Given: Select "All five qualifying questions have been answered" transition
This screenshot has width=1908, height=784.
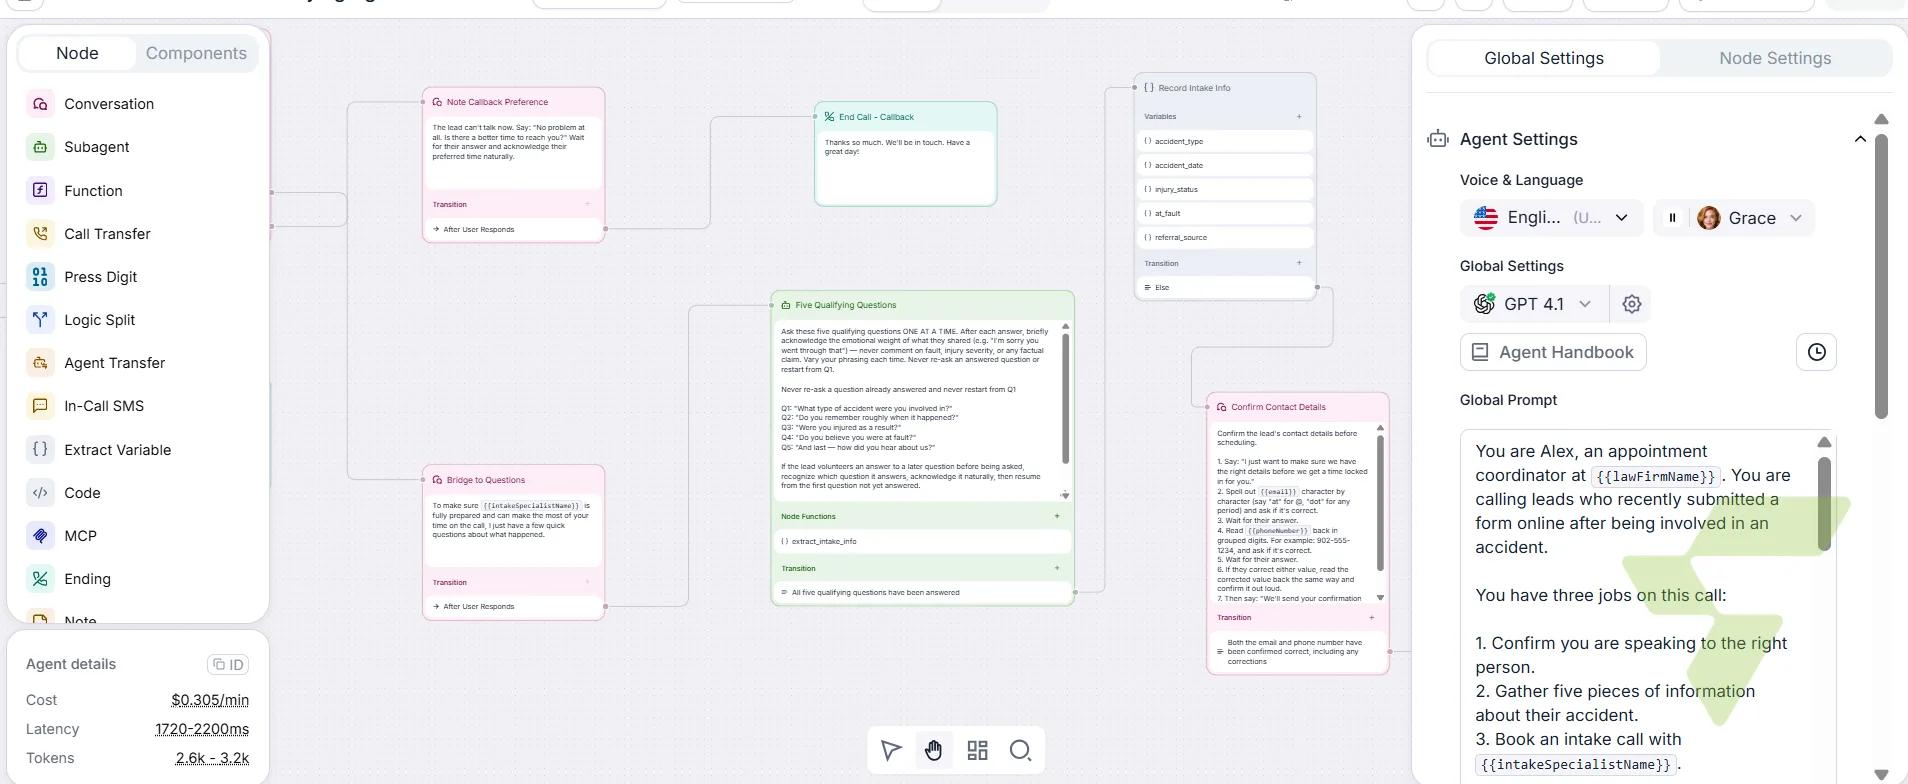Looking at the screenshot, I should tap(922, 592).
